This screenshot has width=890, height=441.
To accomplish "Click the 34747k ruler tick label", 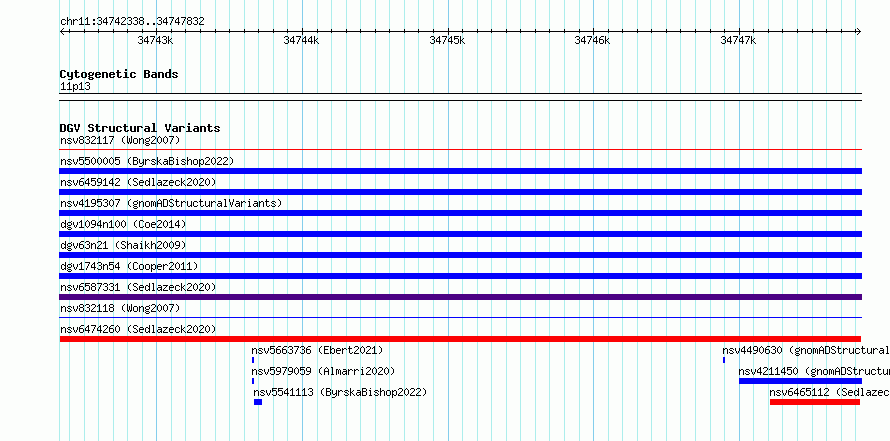I will point(738,40).
